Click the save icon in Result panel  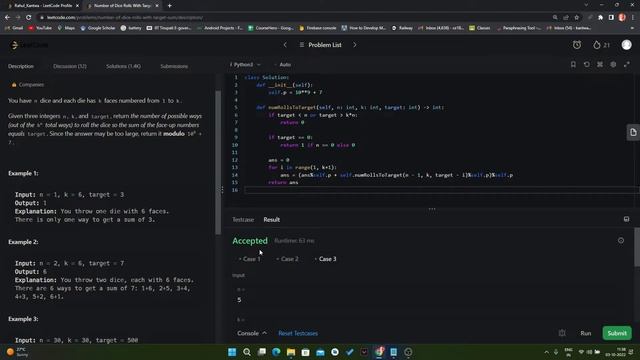click(x=627, y=220)
